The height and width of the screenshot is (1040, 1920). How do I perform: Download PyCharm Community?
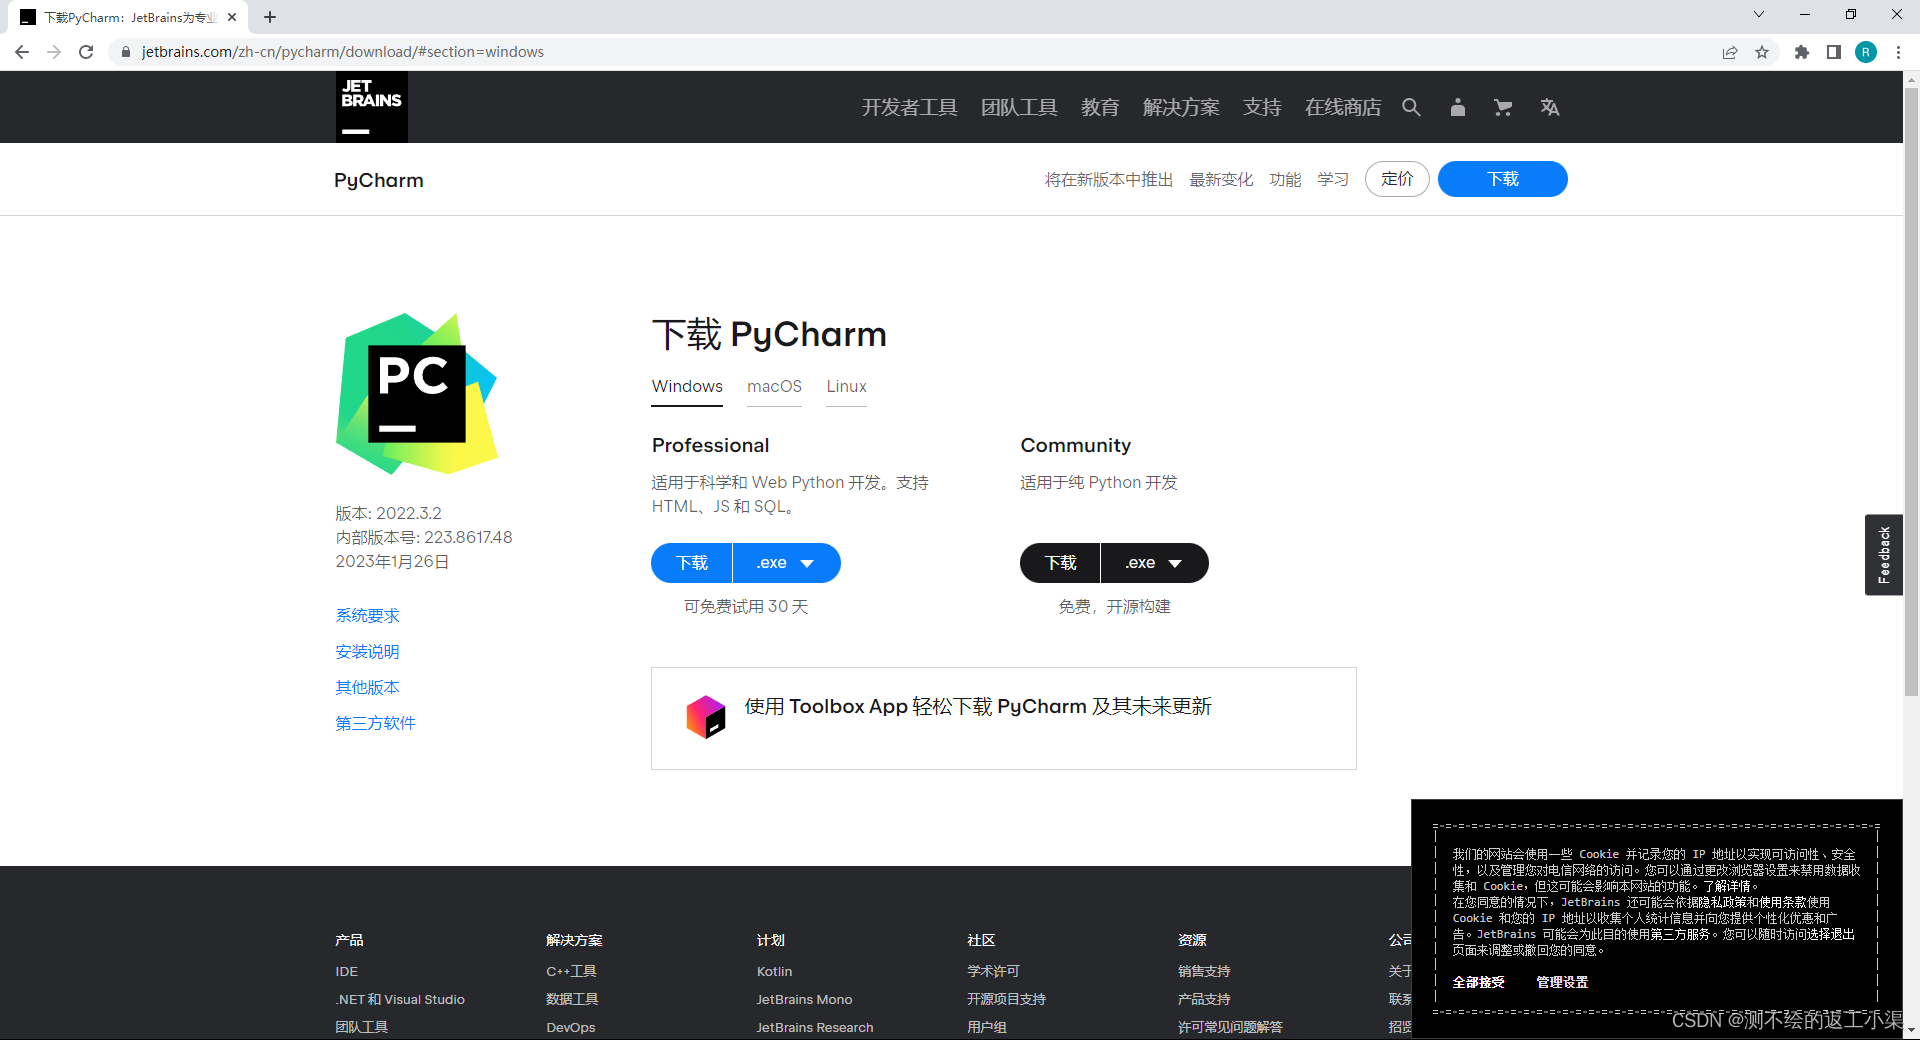point(1060,563)
